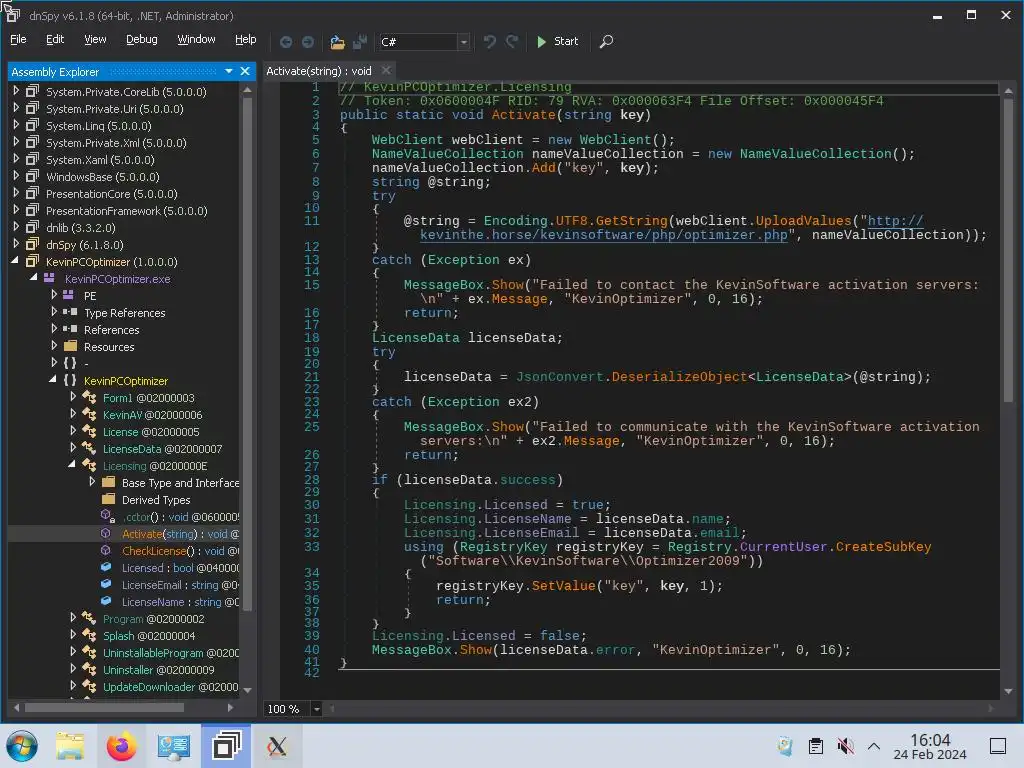Expand the dnSpy (6.1.8.0) node
Viewport: 1024px width, 768px height.
[x=16, y=244]
